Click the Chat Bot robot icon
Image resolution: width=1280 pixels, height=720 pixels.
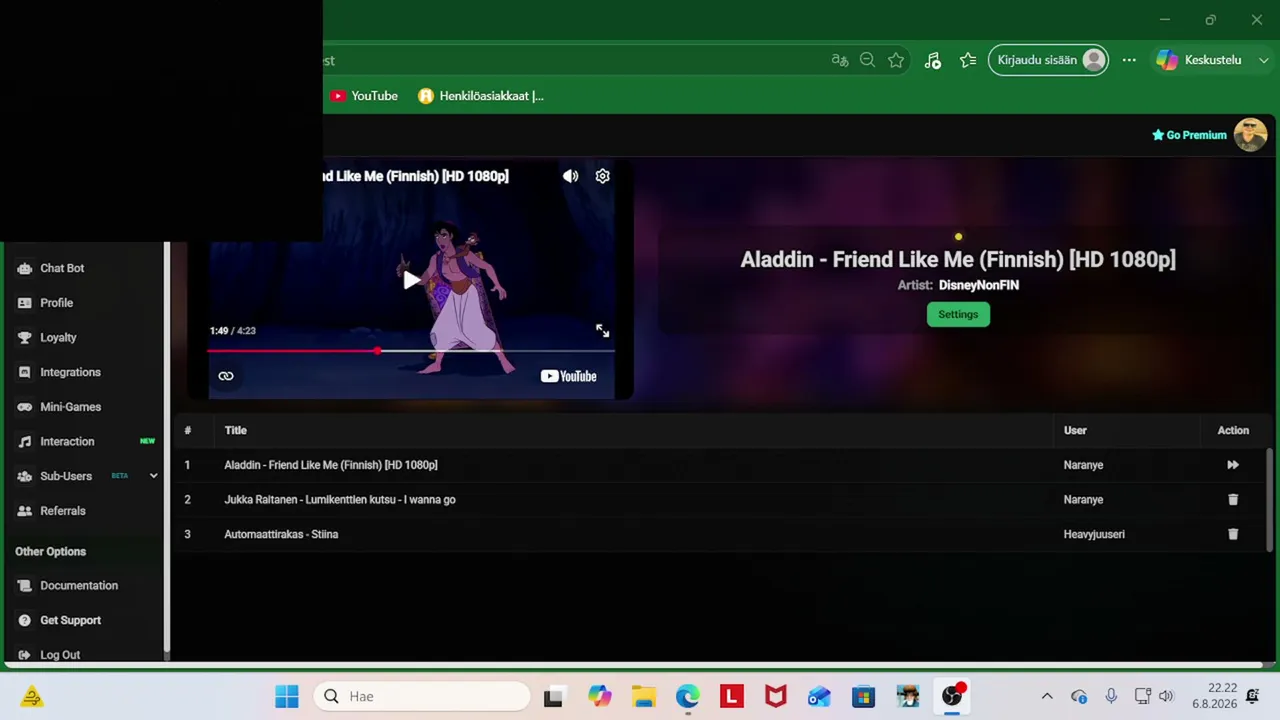click(24, 268)
